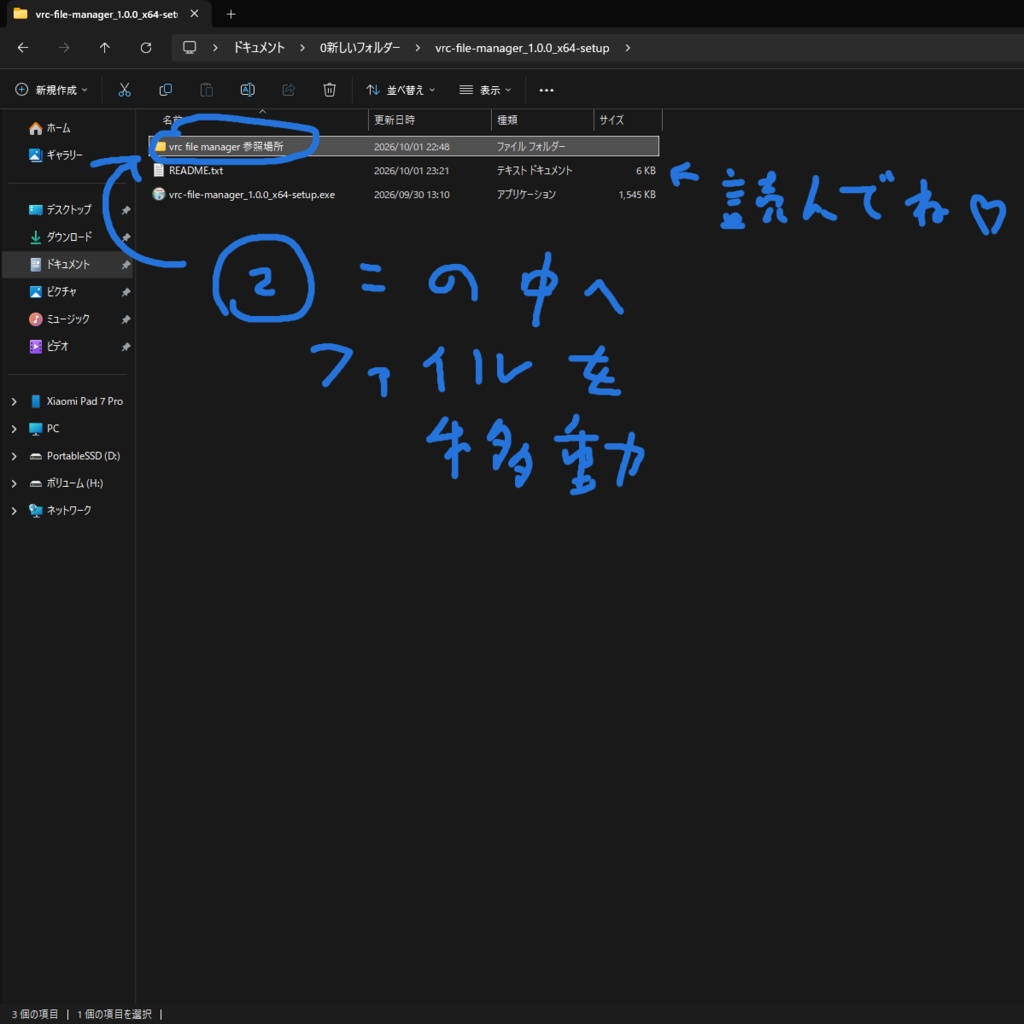Expand the PC tree node
Viewport: 1024px width, 1024px height.
click(x=14, y=429)
